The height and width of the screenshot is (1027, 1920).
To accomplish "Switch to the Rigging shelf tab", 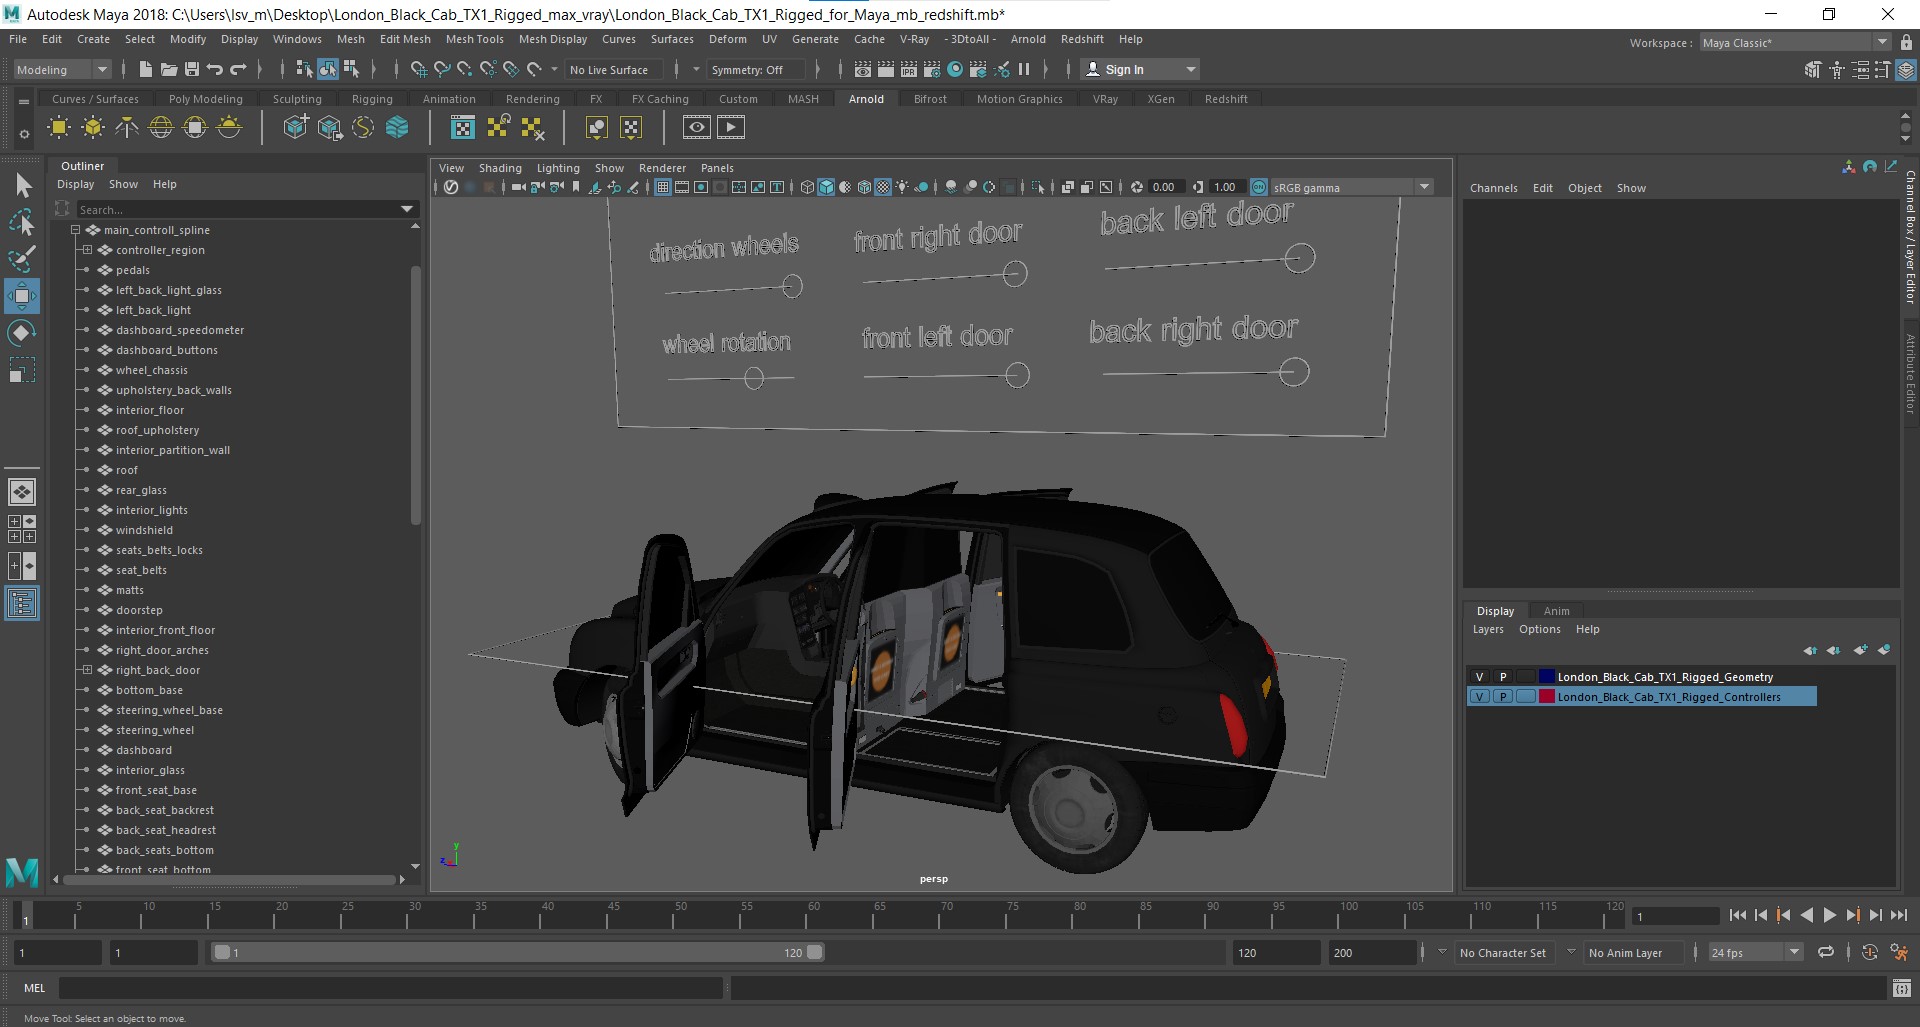I will point(372,99).
